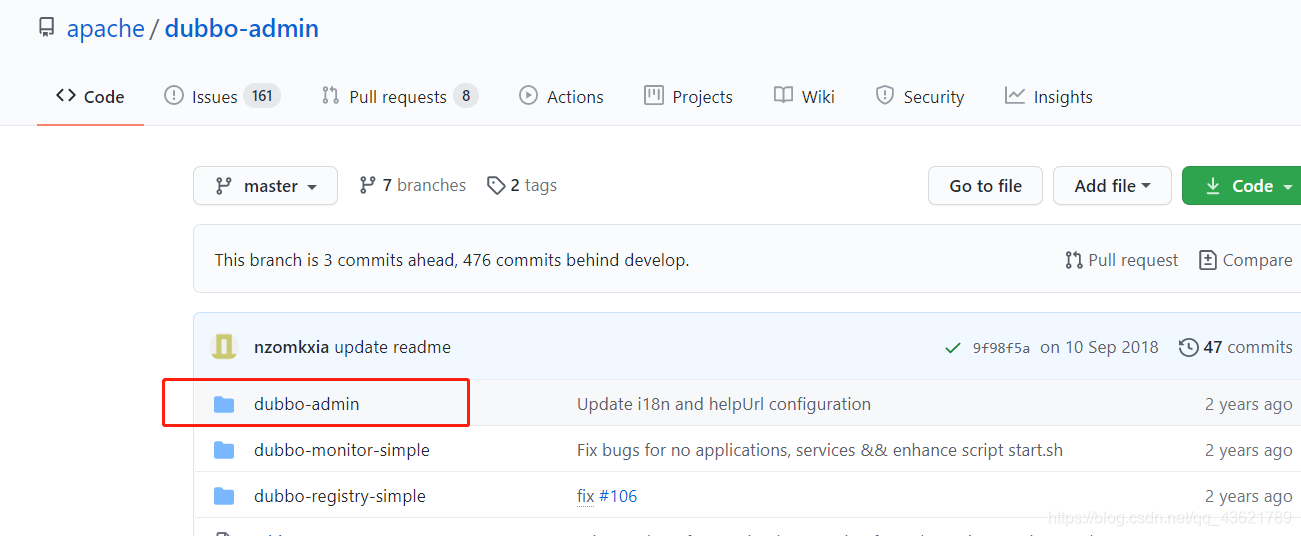Click the tag icon beside 2 tags
The height and width of the screenshot is (536, 1301).
[495, 185]
